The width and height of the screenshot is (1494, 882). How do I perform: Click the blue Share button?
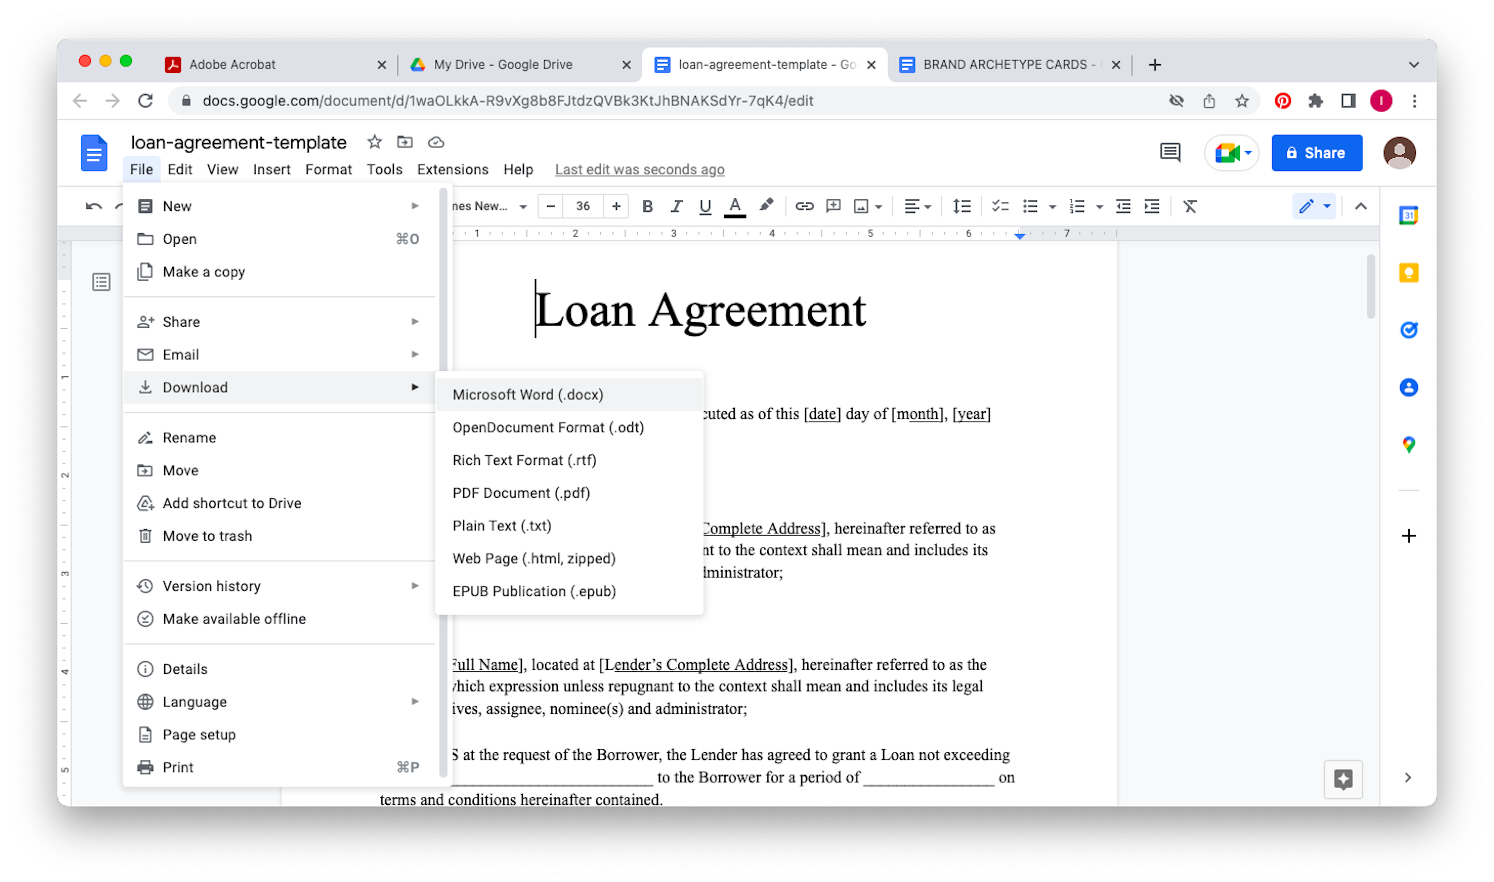(1316, 153)
